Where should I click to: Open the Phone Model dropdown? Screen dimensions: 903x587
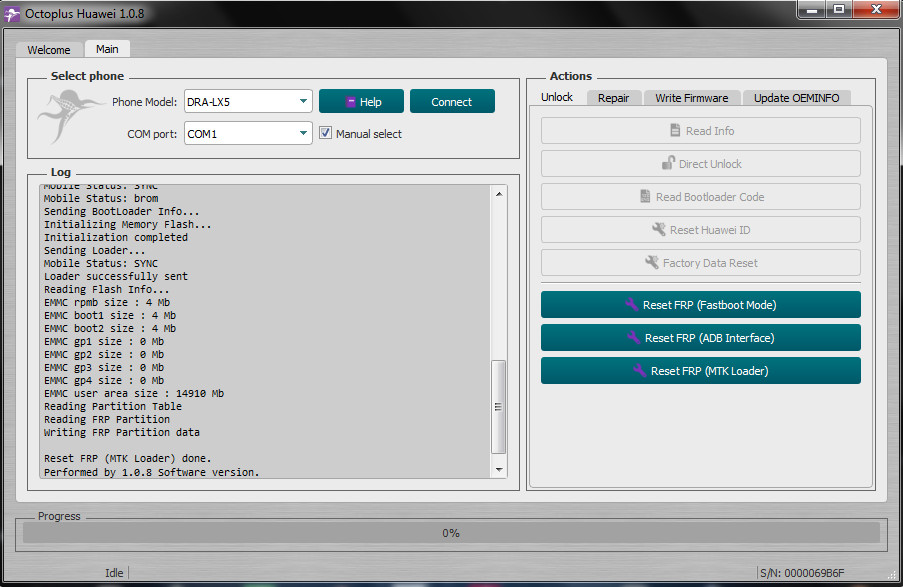248,101
